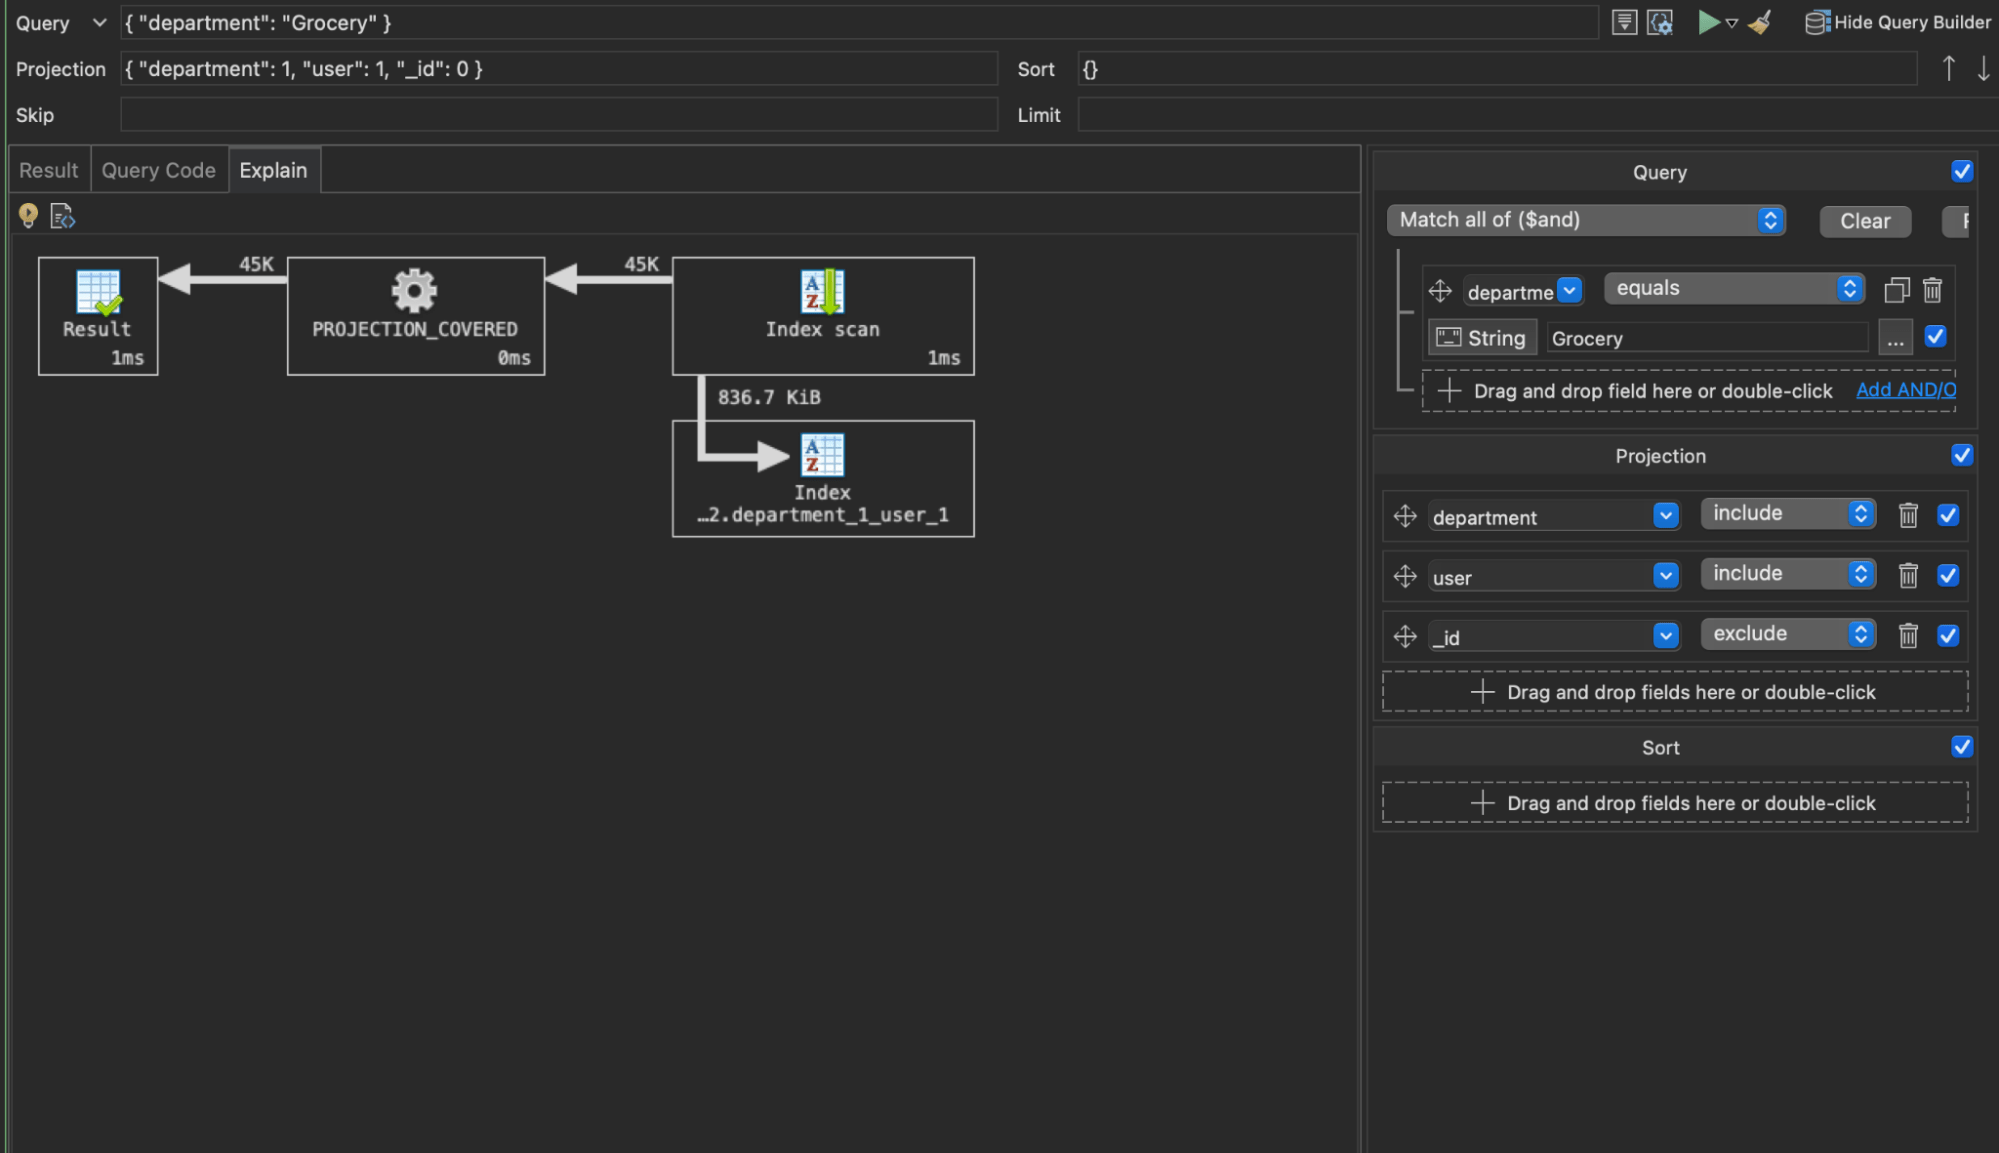Duplicate the department query condition via copy icon

coord(1897,290)
